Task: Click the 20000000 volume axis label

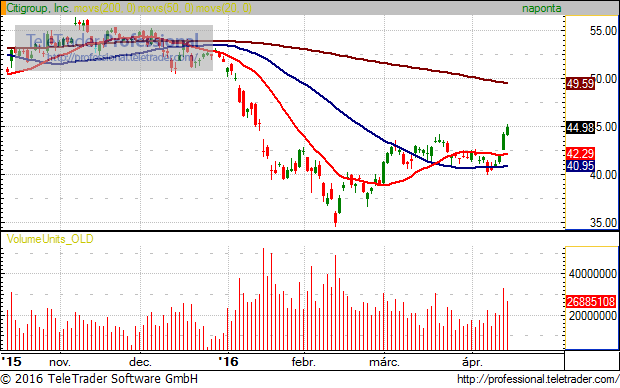Action: tap(593, 315)
